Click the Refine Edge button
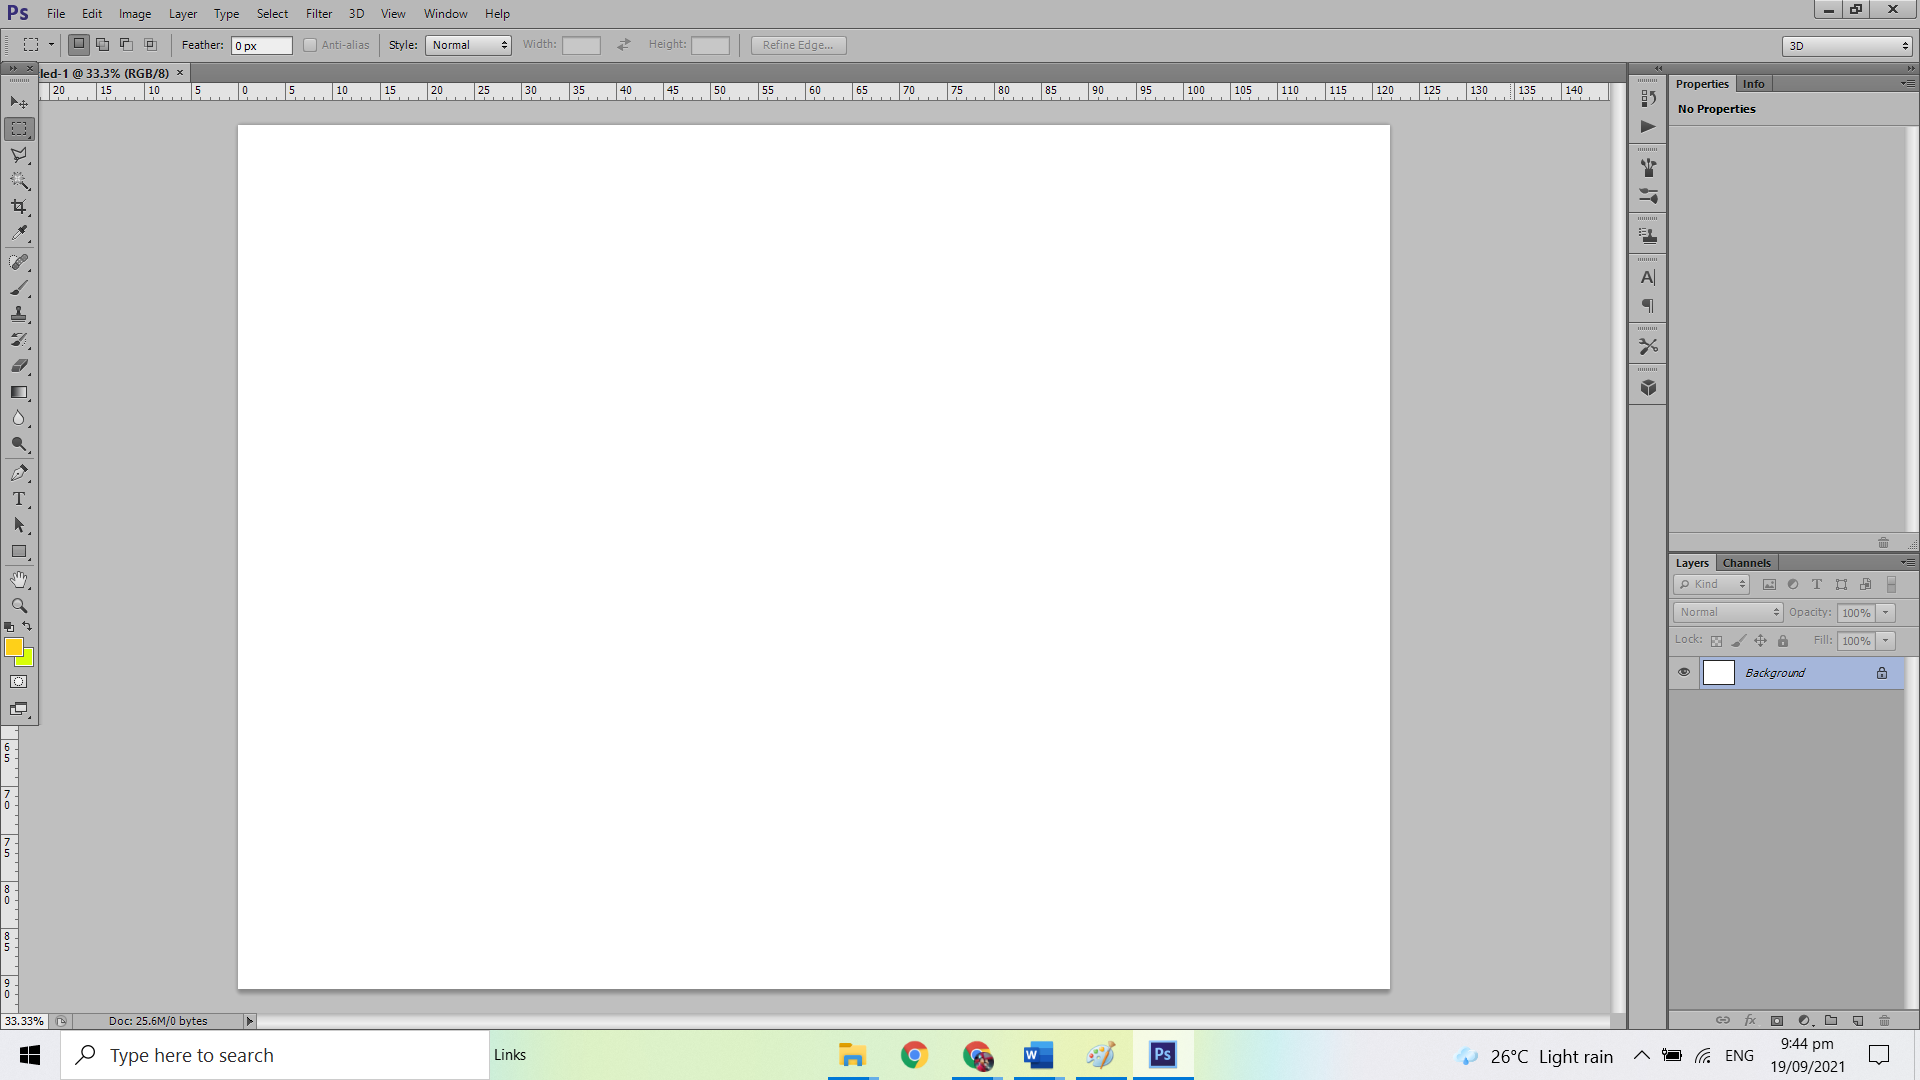This screenshot has width=1920, height=1080. coord(798,45)
